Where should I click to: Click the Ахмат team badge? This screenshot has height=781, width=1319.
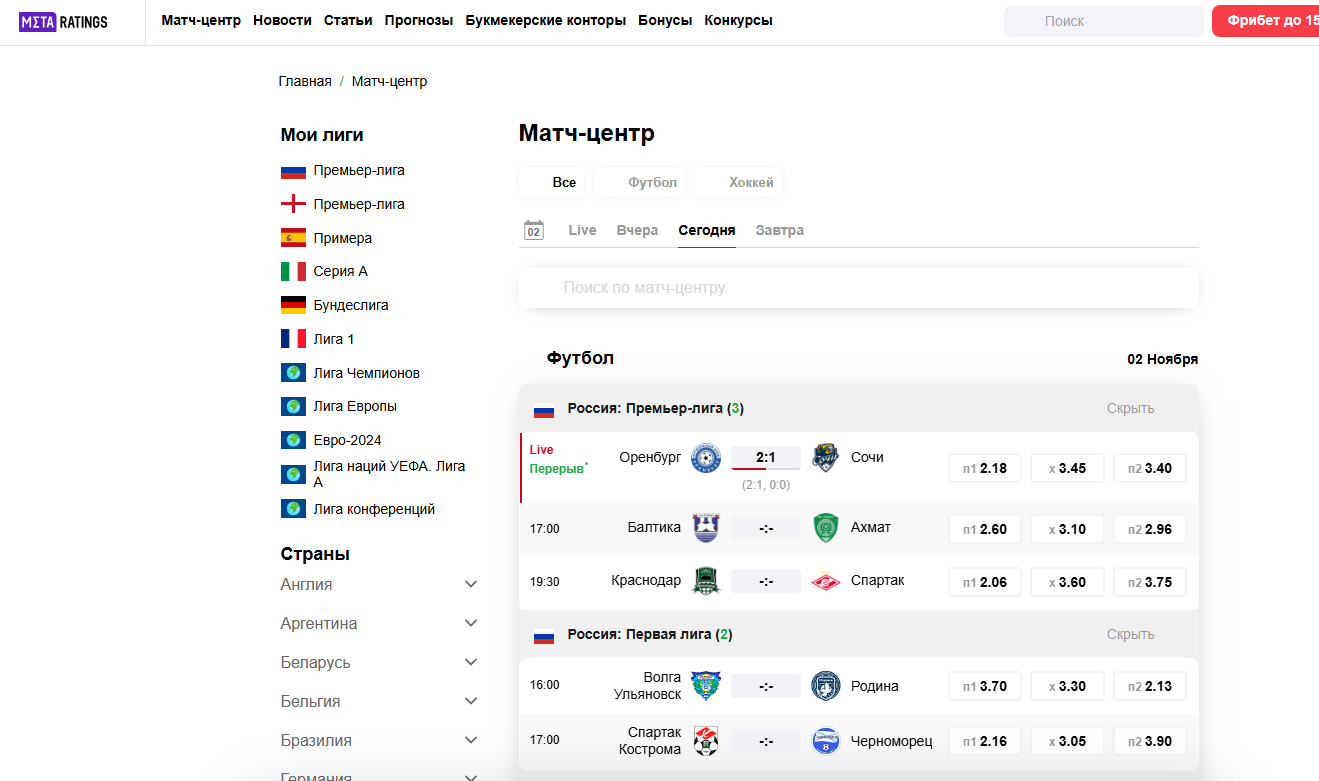click(826, 528)
